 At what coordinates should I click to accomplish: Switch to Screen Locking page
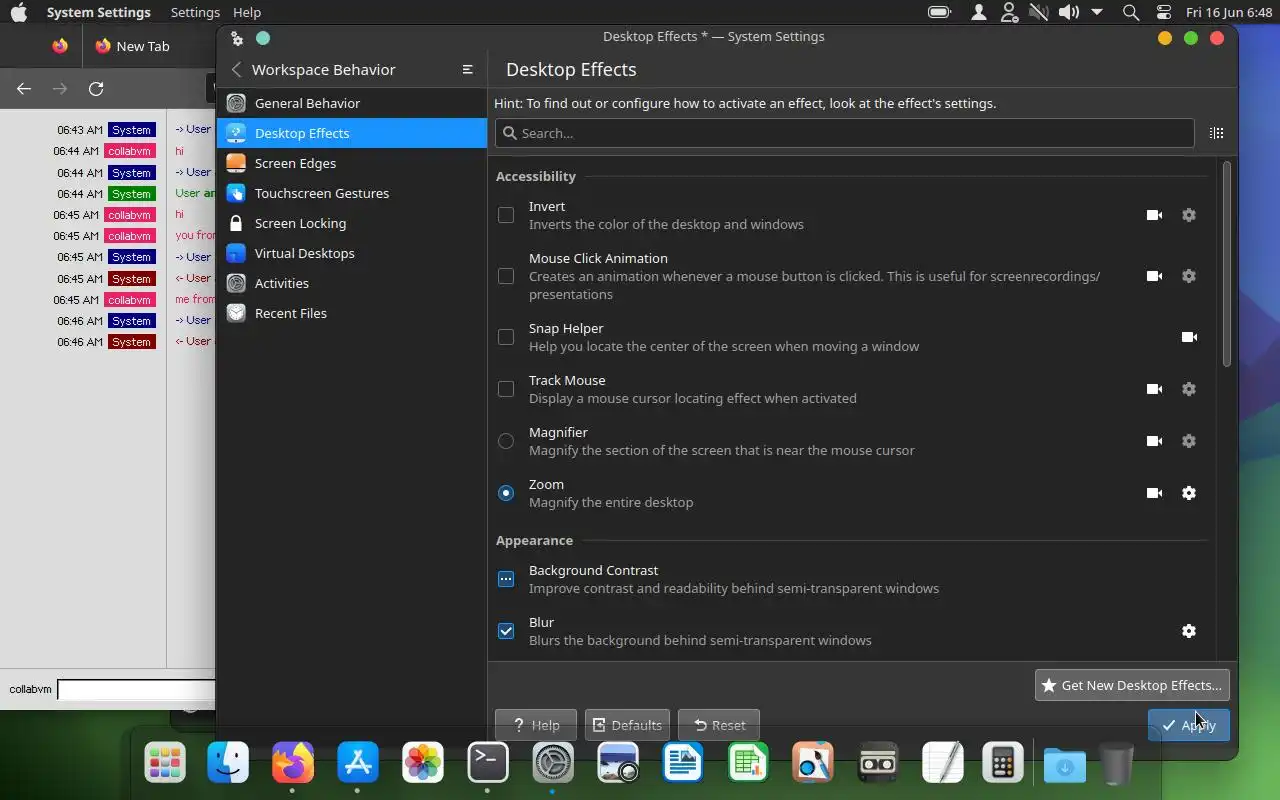[x=352, y=223]
